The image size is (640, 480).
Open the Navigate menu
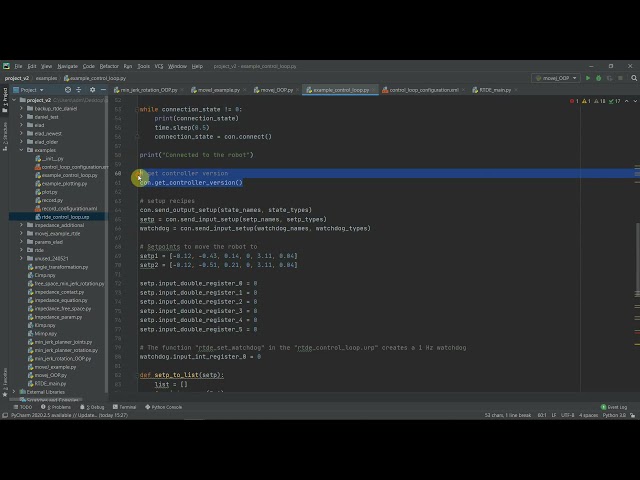pyautogui.click(x=67, y=66)
